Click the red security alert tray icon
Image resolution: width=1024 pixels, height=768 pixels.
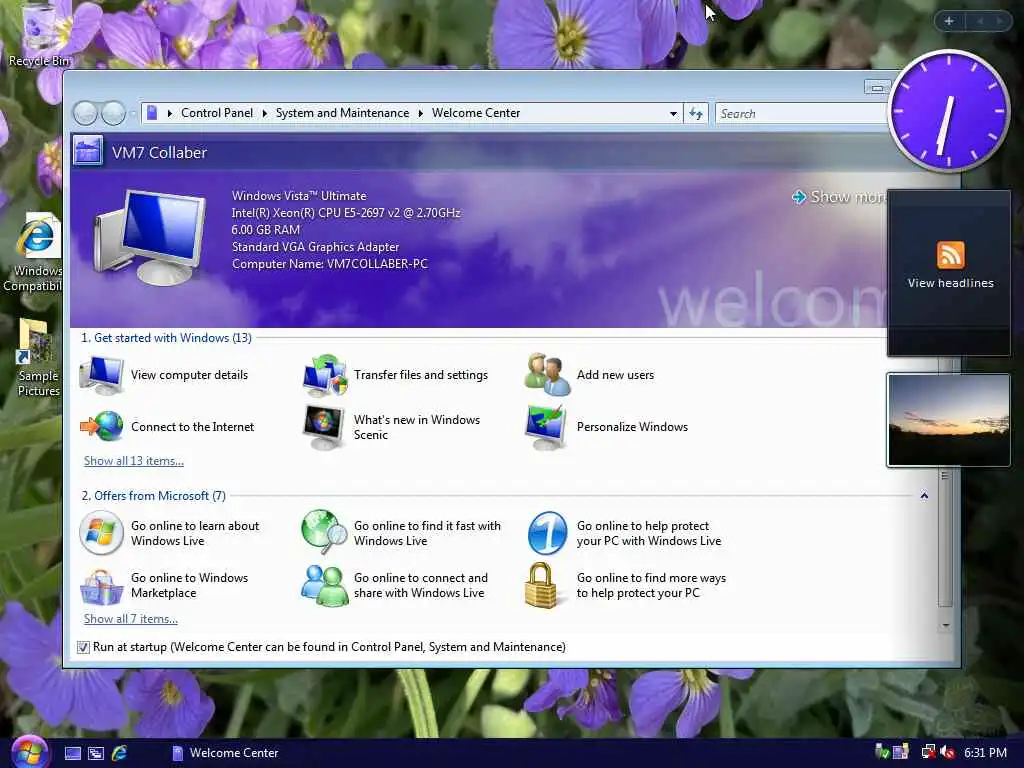tap(949, 752)
